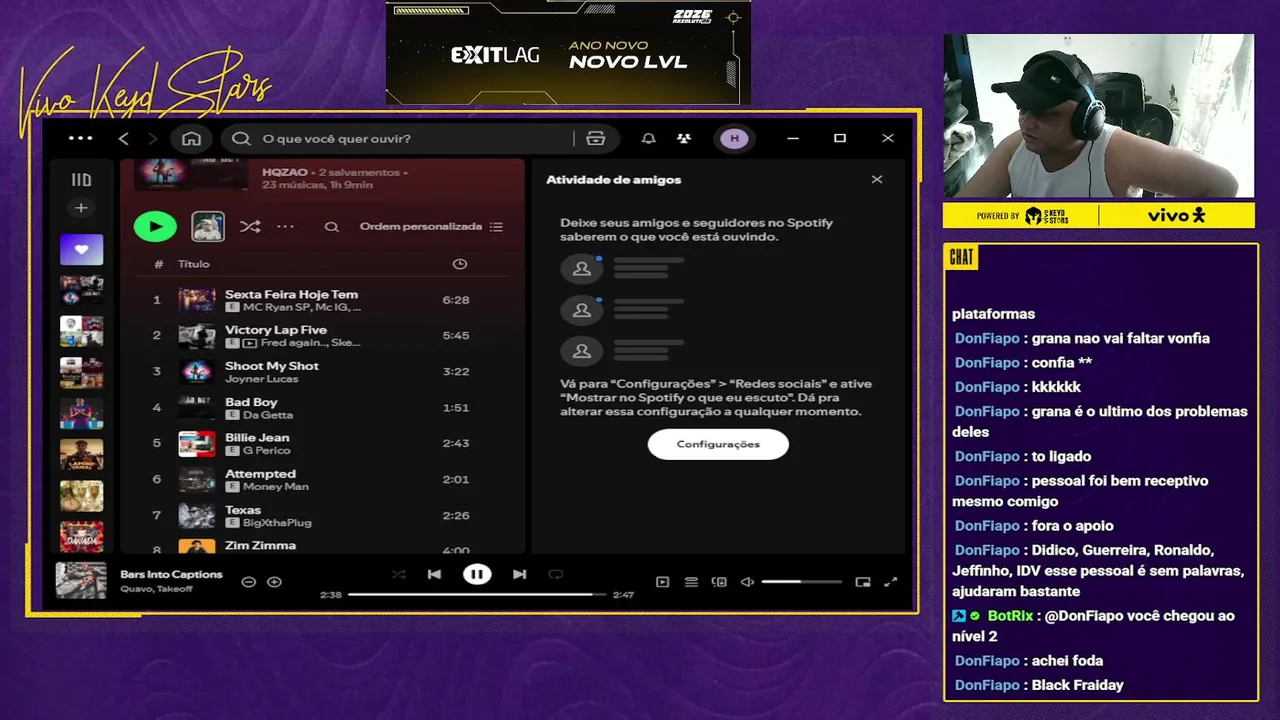Play the HQZAO playlist with green button
The height and width of the screenshot is (720, 1280).
[x=155, y=226]
